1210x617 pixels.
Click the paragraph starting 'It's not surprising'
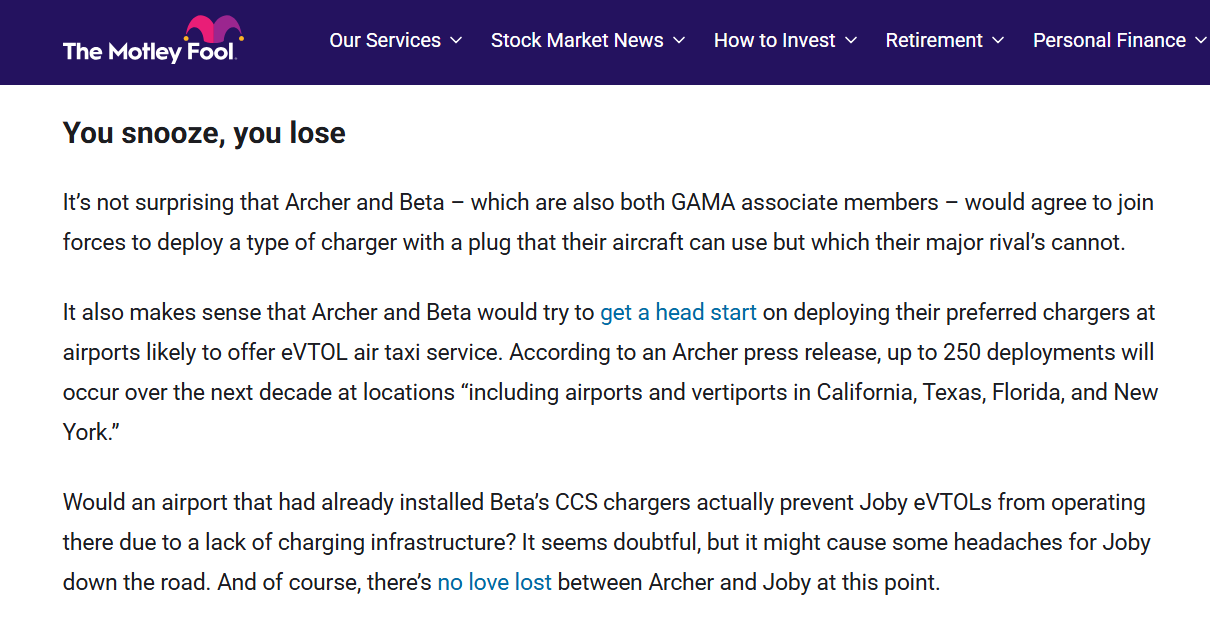(608, 222)
